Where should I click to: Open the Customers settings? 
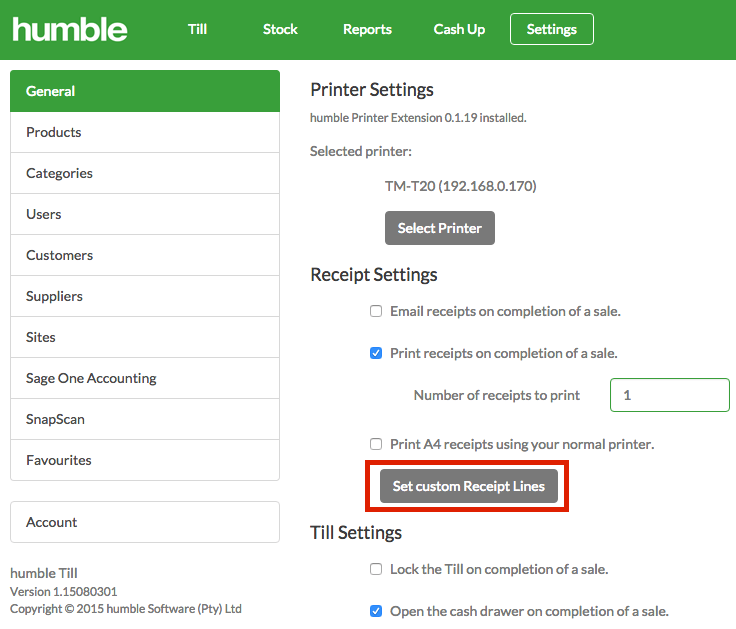[145, 255]
